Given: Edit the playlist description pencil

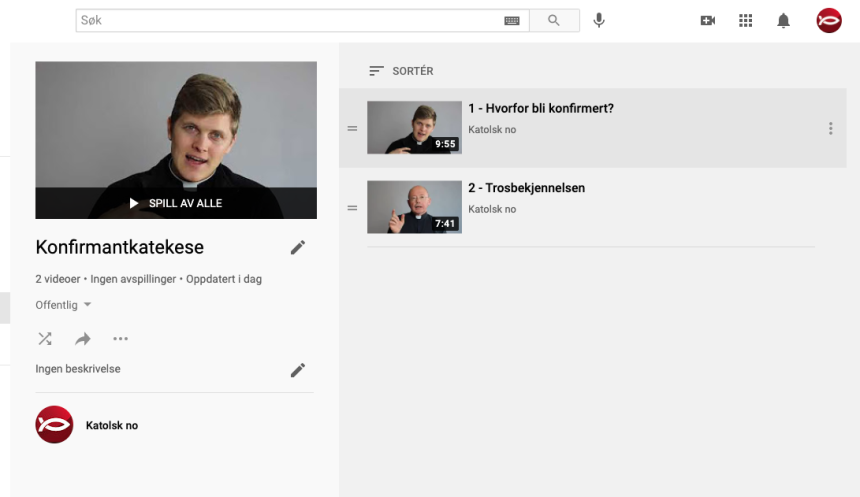Looking at the screenshot, I should [x=298, y=370].
